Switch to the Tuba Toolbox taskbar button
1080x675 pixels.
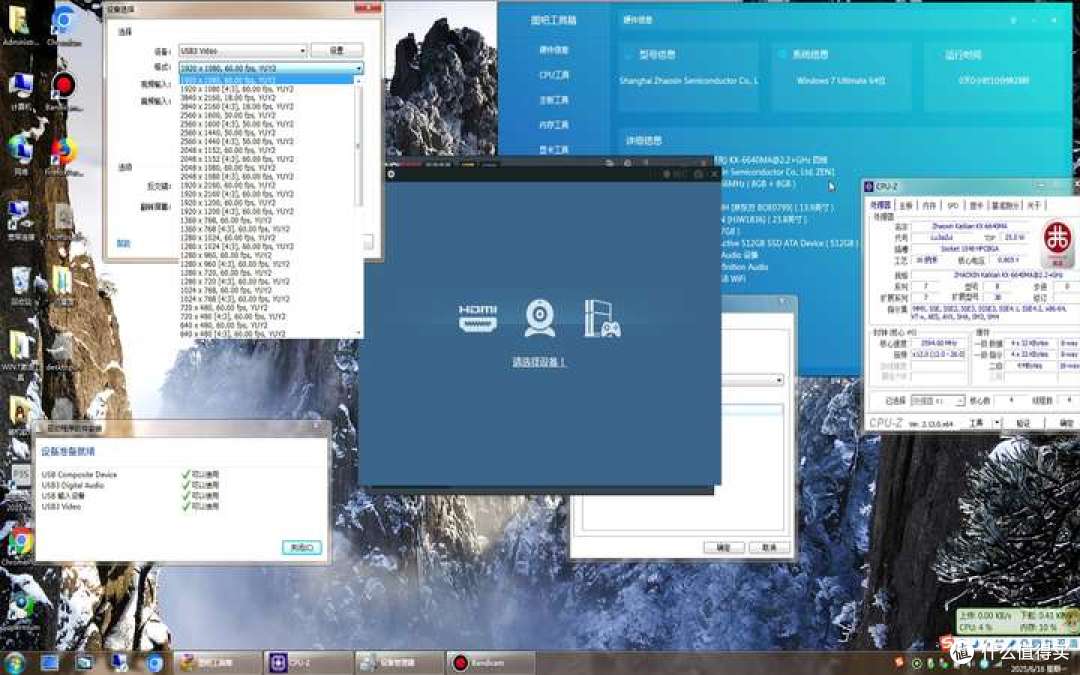(x=218, y=663)
